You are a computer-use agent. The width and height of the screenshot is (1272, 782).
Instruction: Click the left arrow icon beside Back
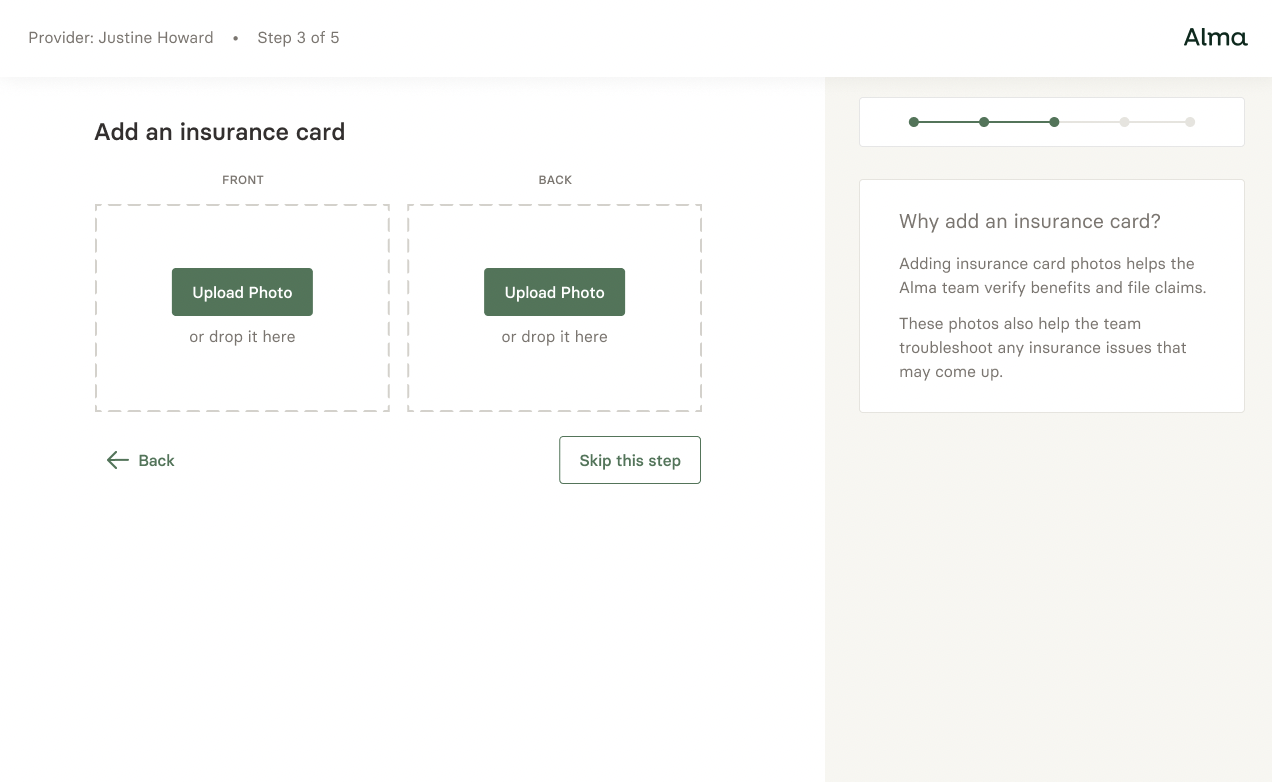click(x=118, y=460)
